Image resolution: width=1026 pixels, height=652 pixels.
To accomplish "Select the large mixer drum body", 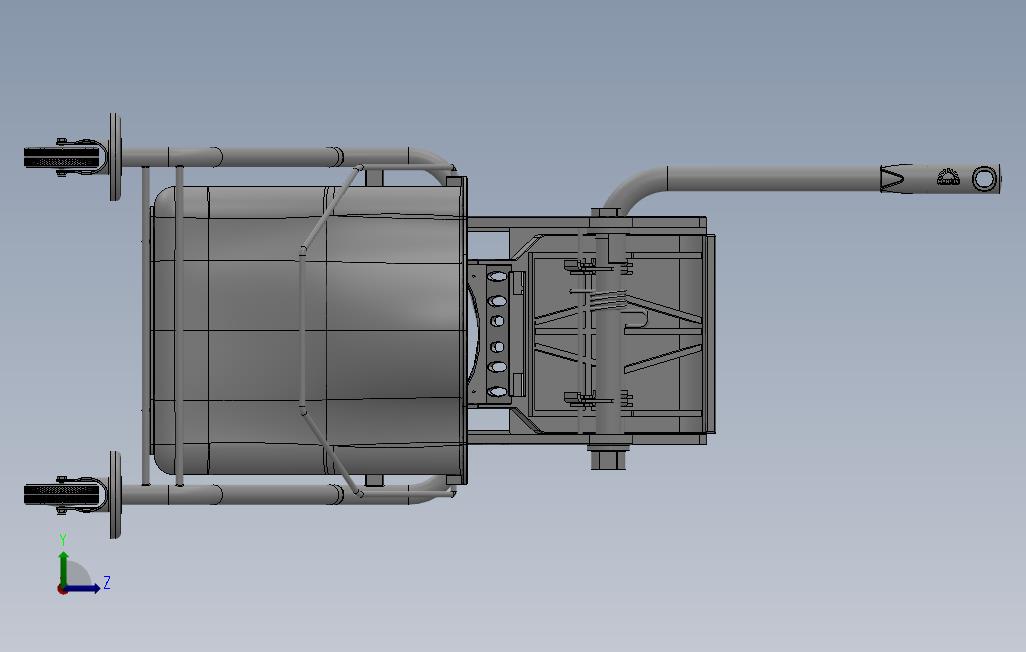I will (309, 330).
